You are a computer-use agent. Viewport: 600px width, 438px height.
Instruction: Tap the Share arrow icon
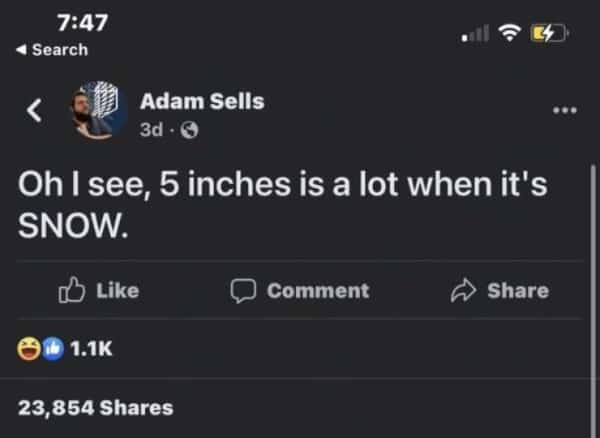(463, 290)
